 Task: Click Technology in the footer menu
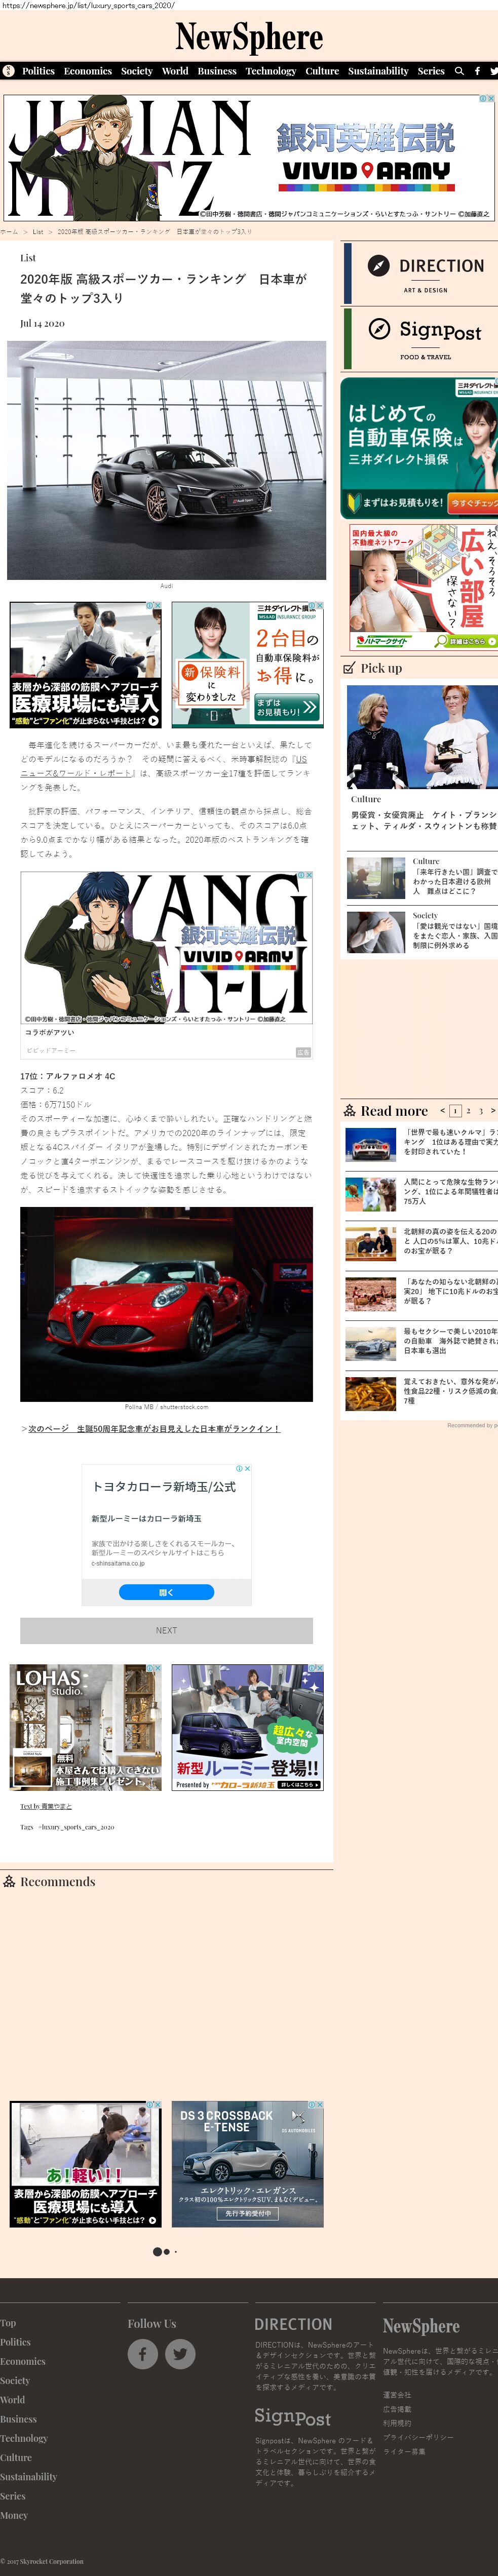24,2438
